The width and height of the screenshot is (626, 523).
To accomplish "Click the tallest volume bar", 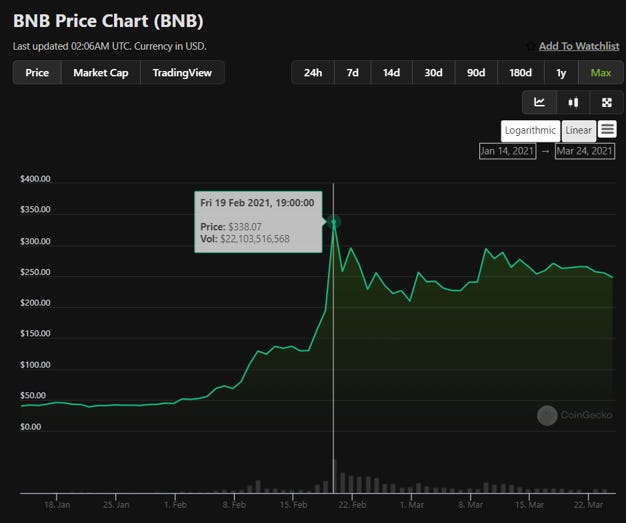I will click(334, 476).
